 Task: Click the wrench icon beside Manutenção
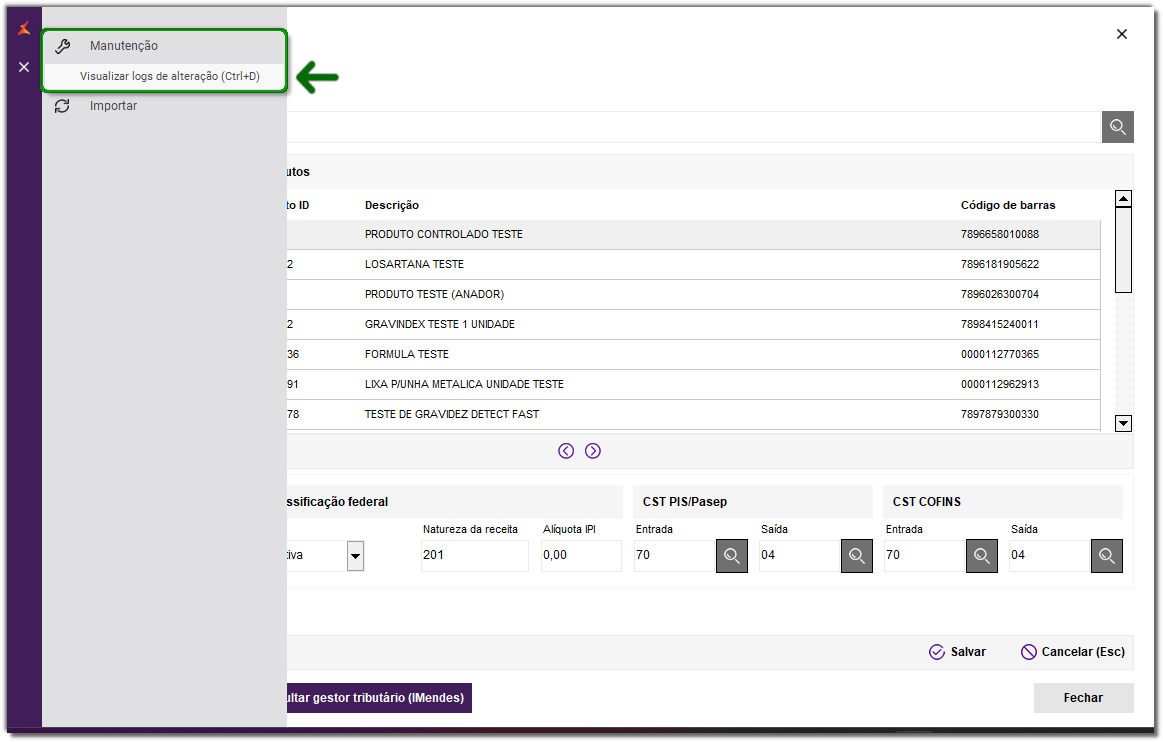point(63,46)
